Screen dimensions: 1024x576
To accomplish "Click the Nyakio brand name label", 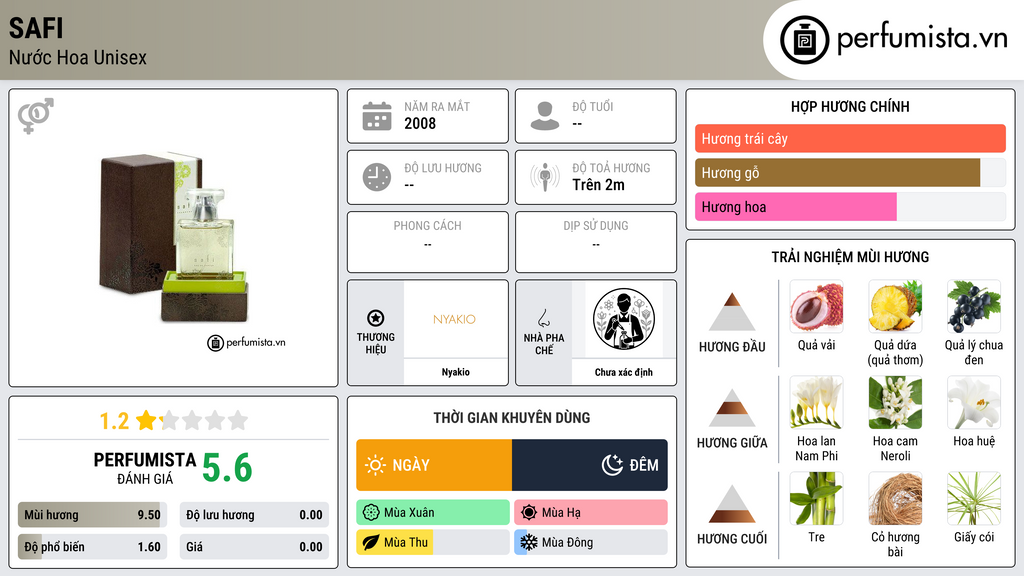I will click(455, 372).
